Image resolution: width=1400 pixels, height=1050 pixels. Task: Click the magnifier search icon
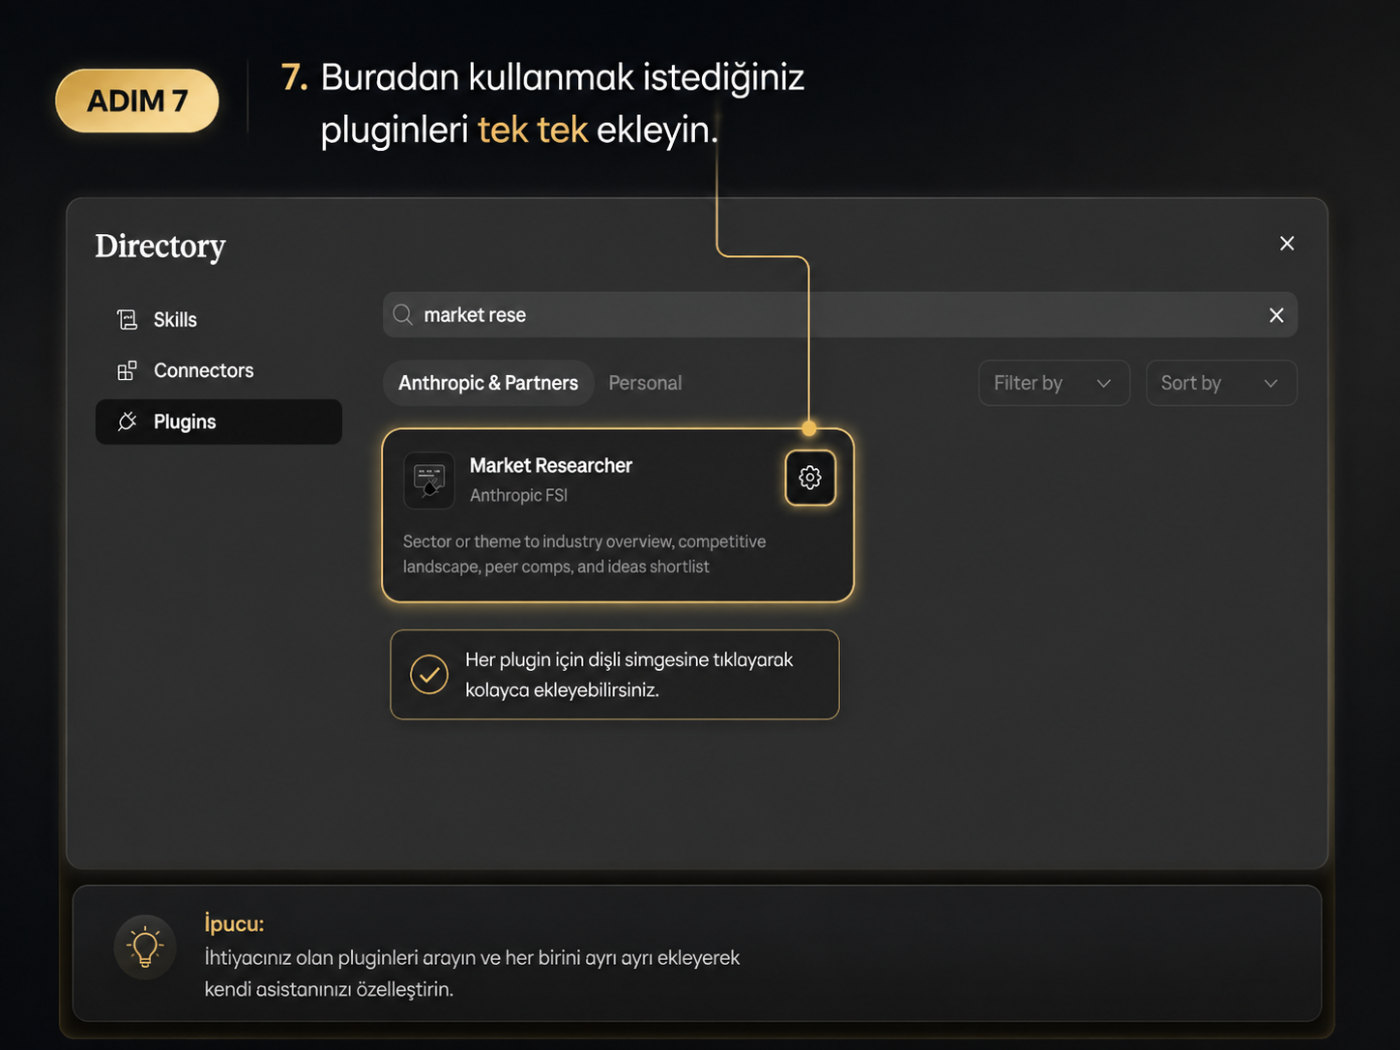click(403, 315)
